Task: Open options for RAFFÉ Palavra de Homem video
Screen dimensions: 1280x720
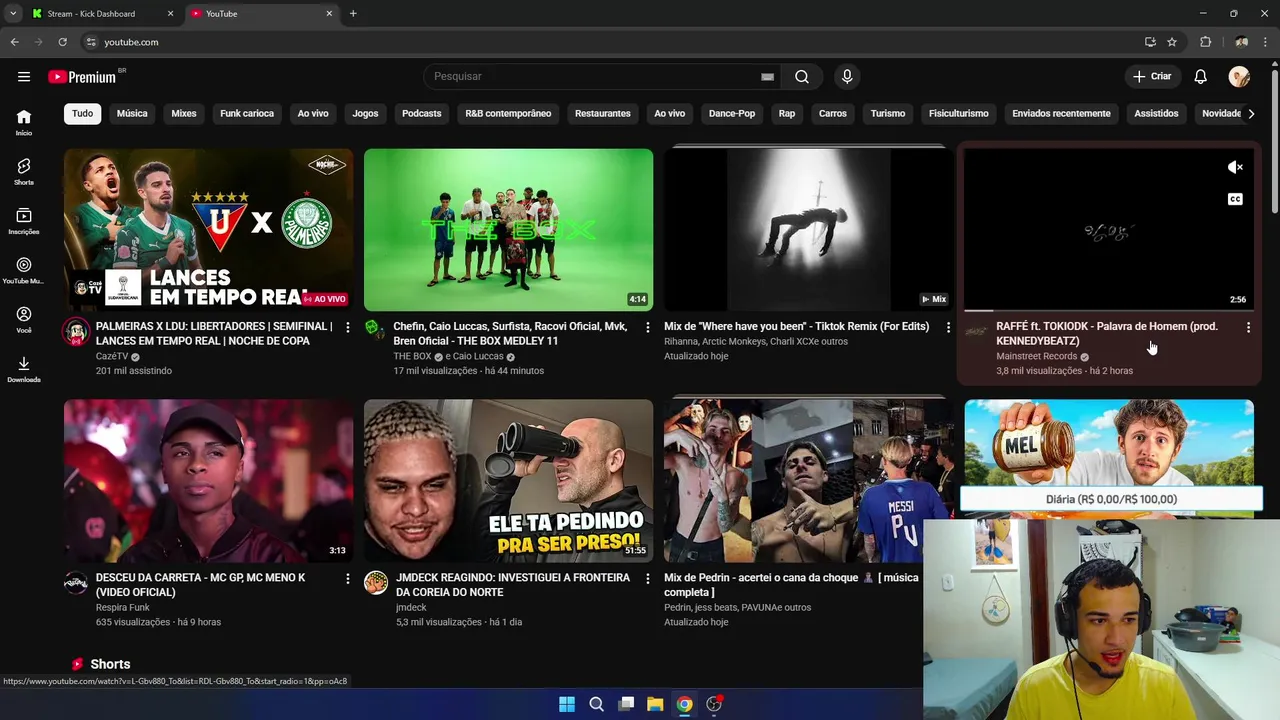Action: click(x=1248, y=327)
